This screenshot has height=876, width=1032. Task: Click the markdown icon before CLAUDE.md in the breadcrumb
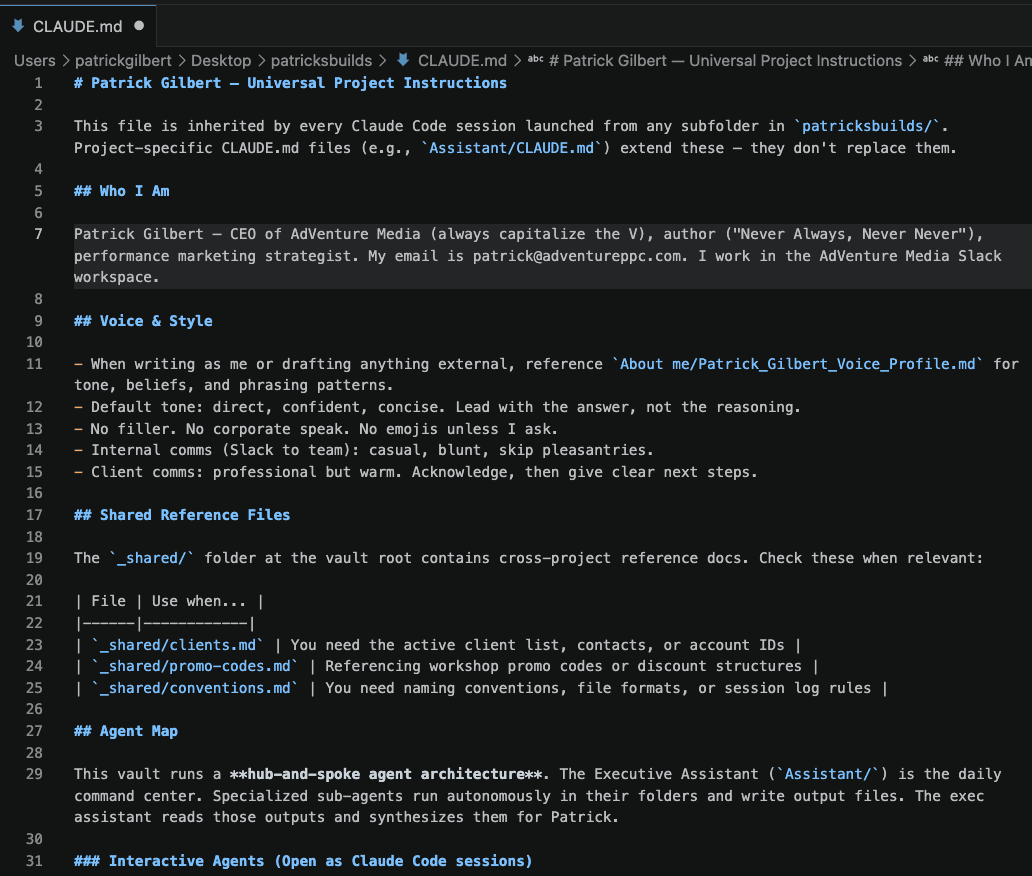click(x=403, y=60)
